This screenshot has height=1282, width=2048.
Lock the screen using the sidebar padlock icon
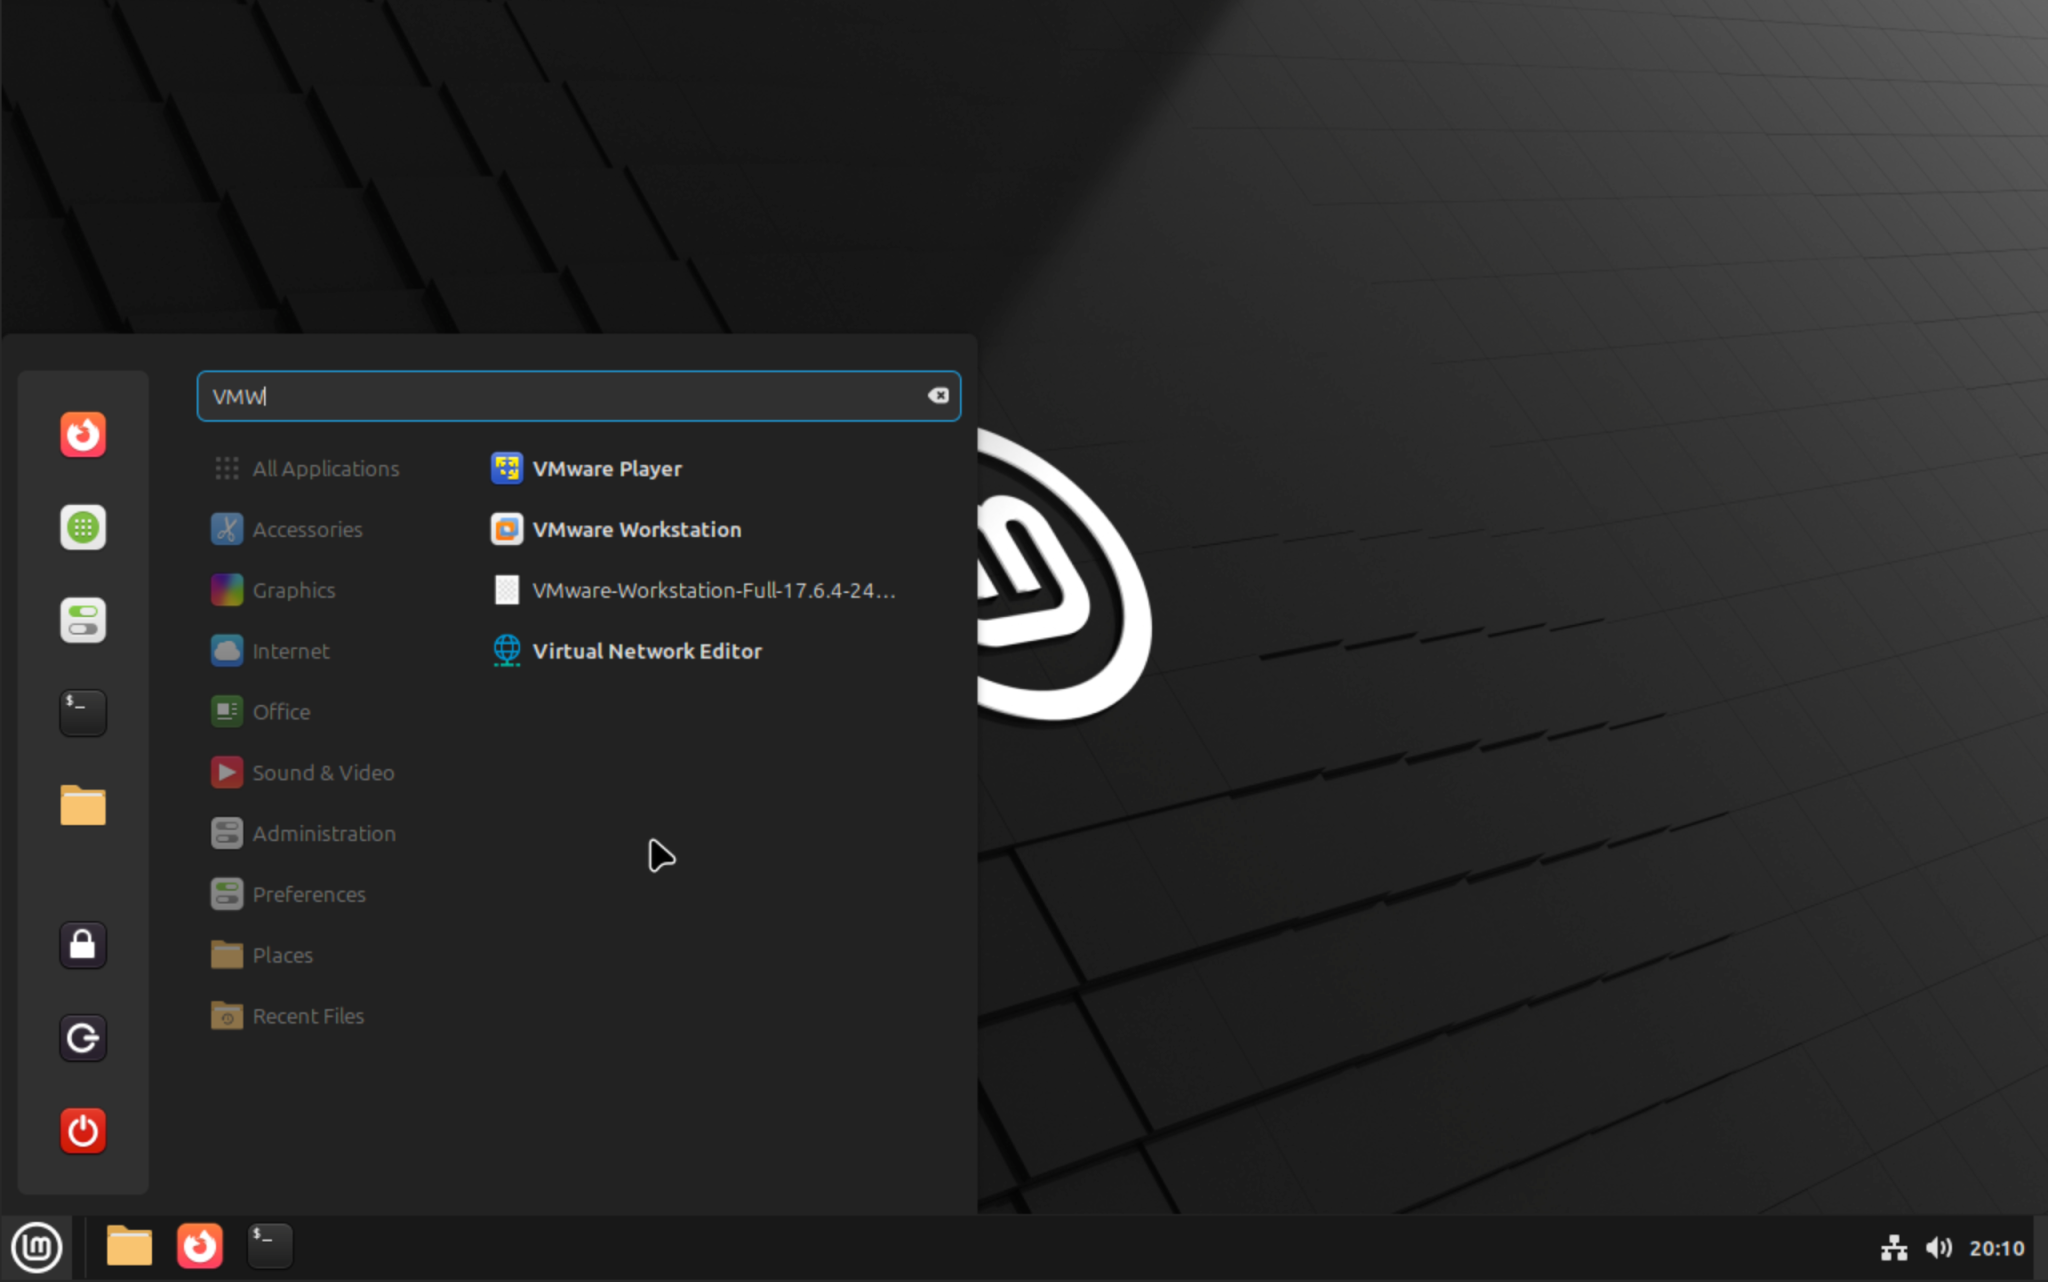[83, 944]
